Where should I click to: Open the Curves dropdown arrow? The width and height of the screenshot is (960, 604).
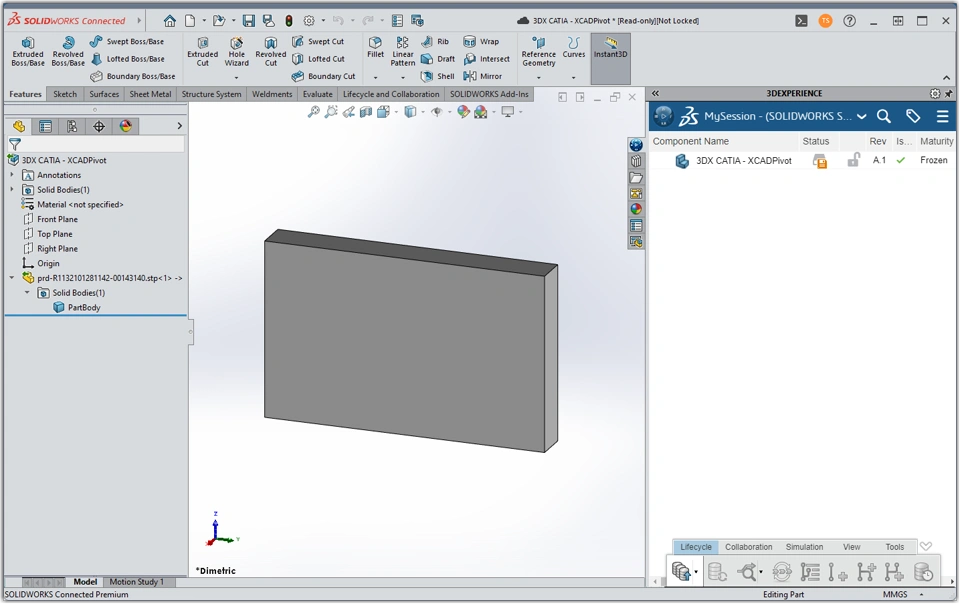click(x=574, y=78)
